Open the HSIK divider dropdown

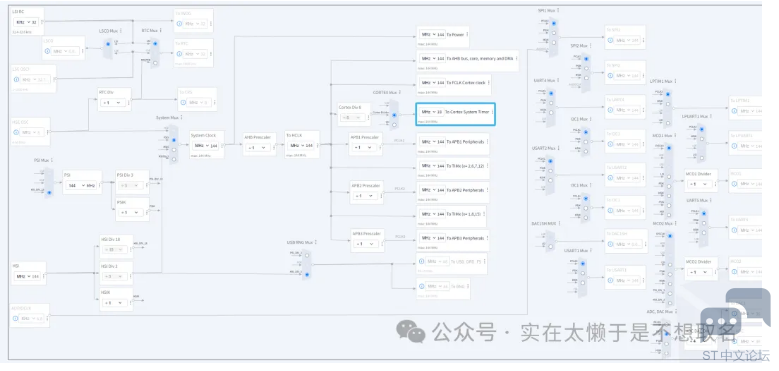115,302
